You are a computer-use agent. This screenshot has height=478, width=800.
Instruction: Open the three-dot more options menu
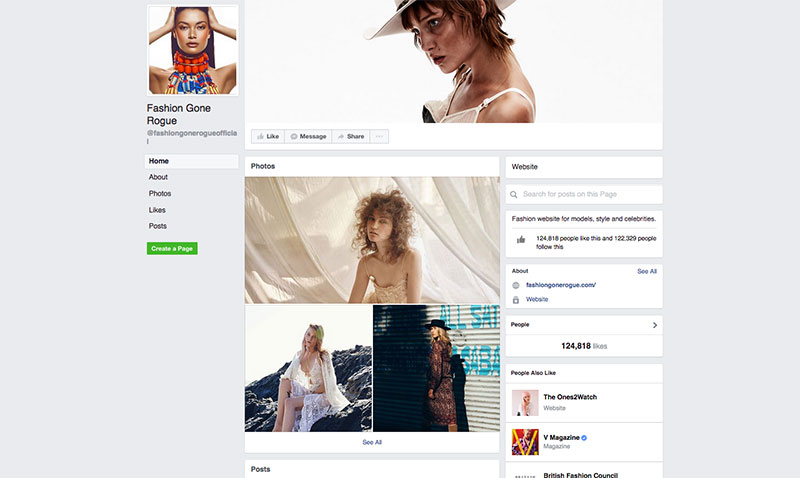pos(379,136)
